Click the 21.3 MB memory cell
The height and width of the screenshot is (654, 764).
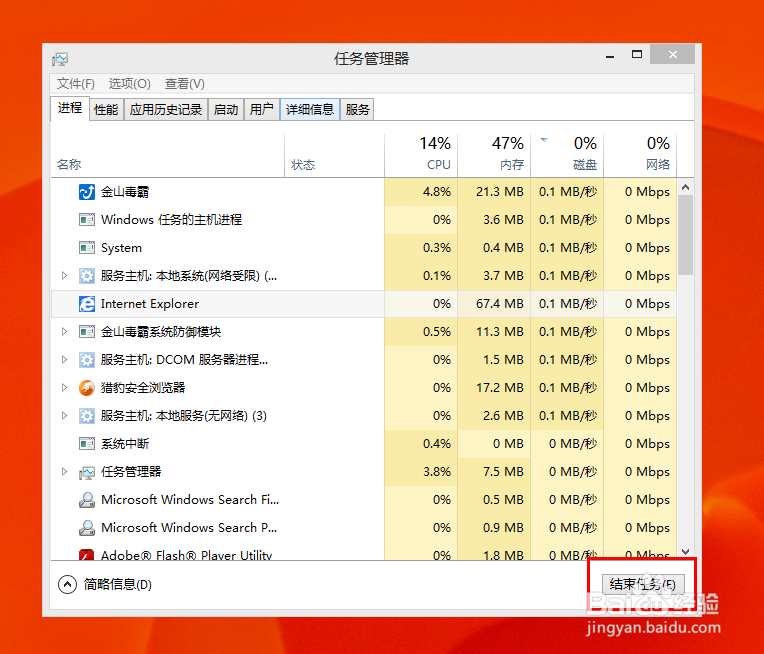click(494, 192)
